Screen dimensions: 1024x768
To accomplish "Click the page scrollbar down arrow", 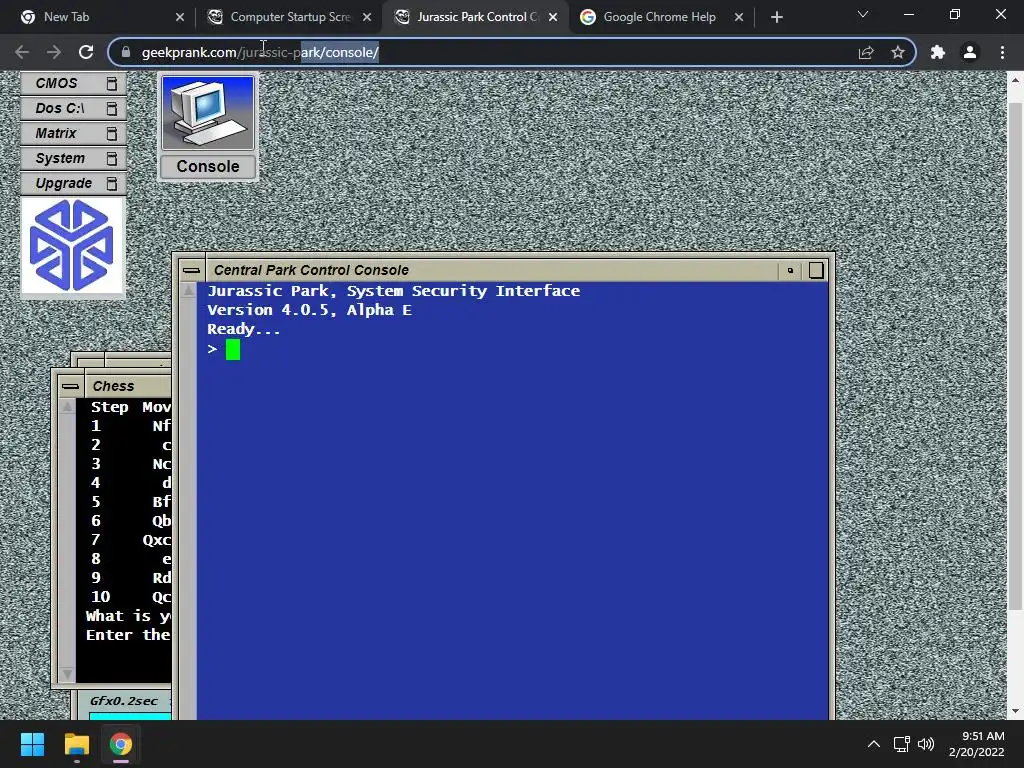I will pos(1015,711).
